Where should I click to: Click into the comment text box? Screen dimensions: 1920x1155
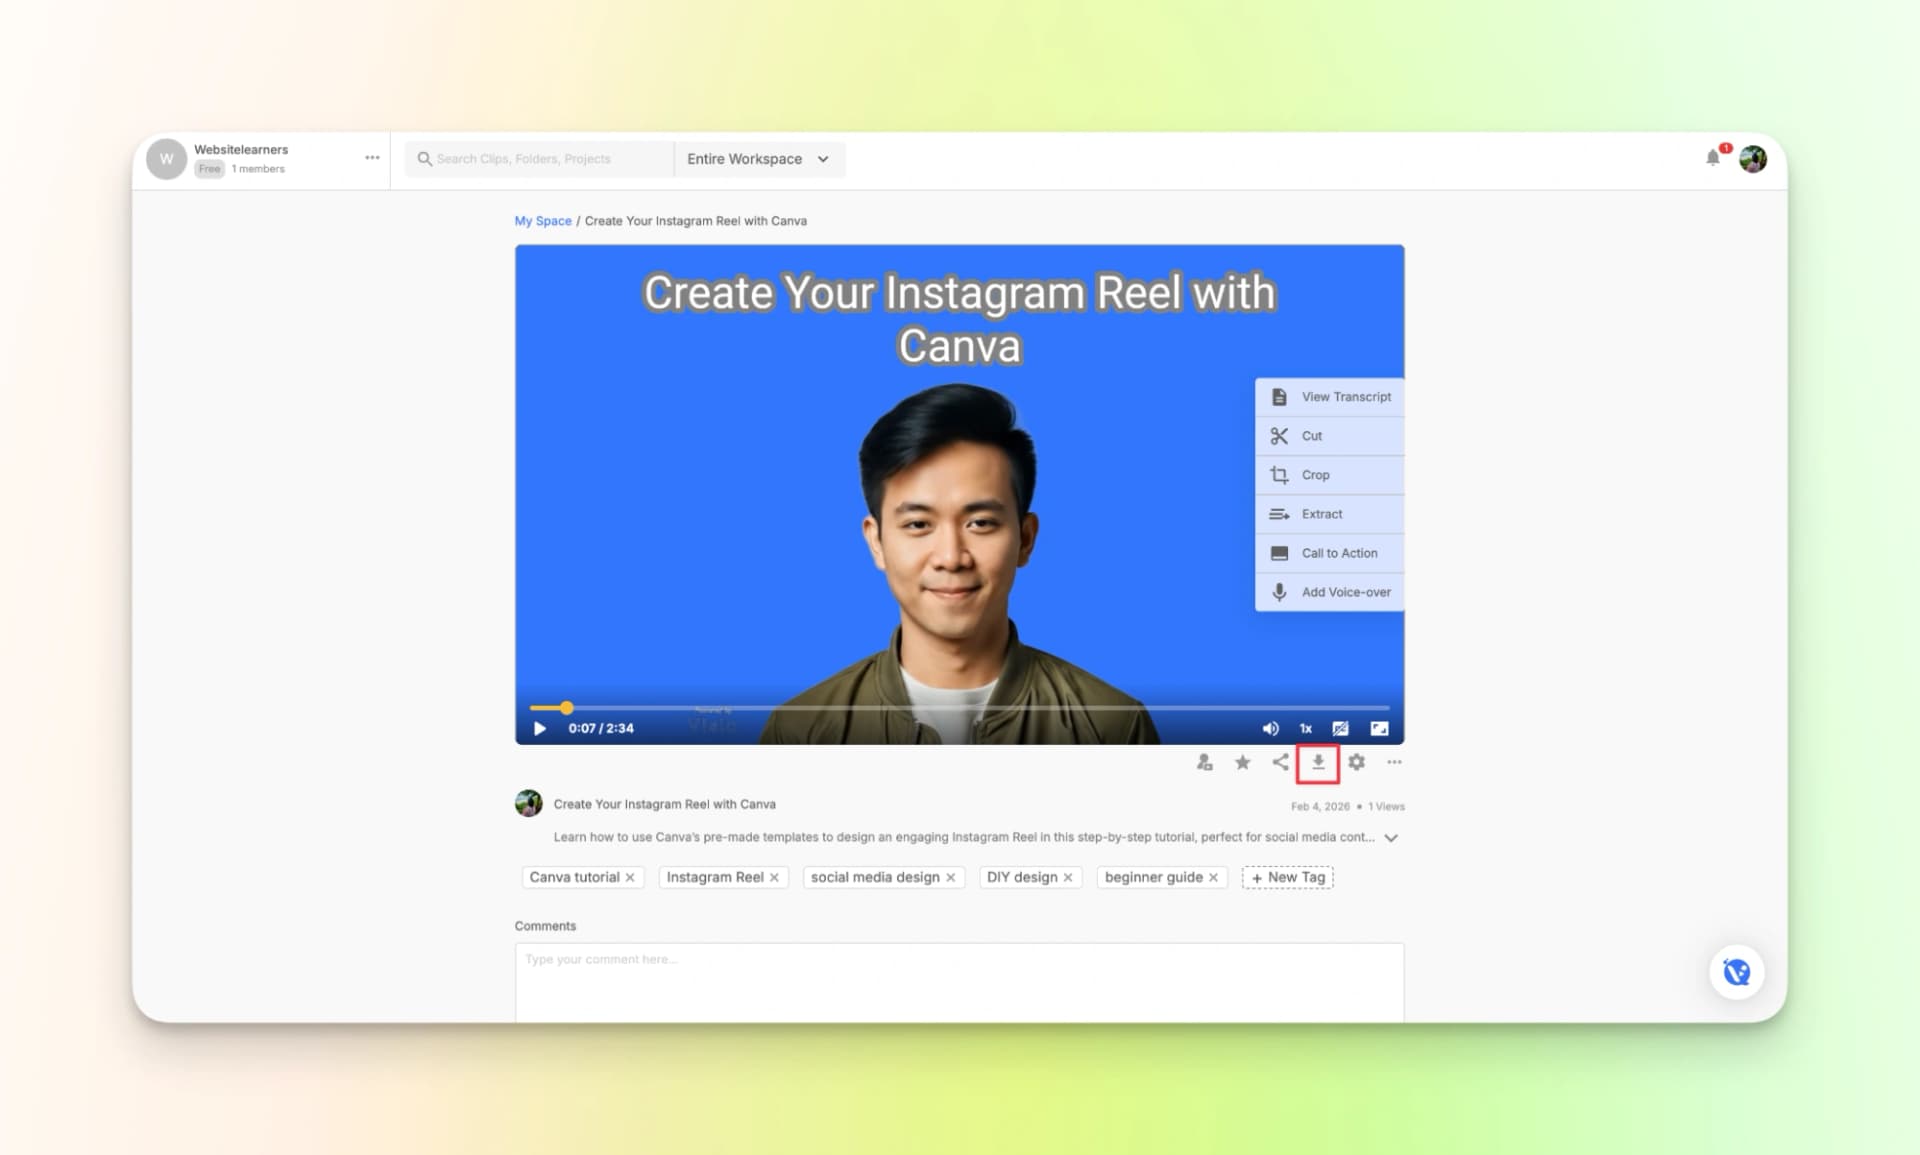[958, 980]
